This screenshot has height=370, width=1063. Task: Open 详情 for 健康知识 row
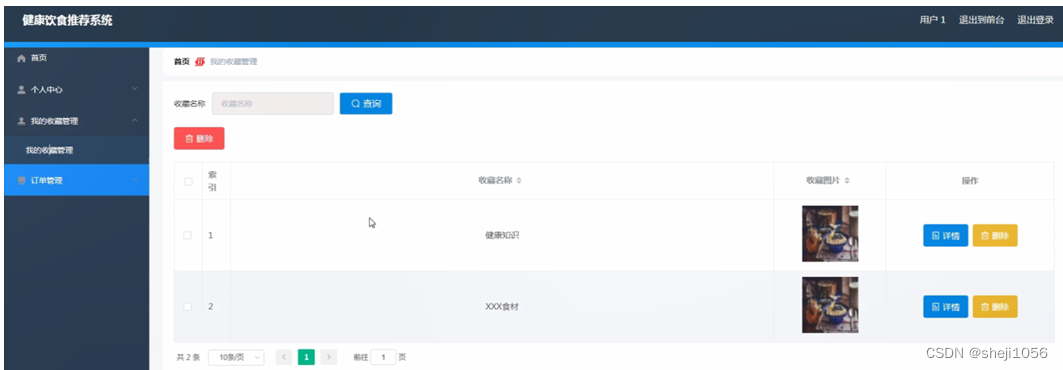tap(945, 236)
